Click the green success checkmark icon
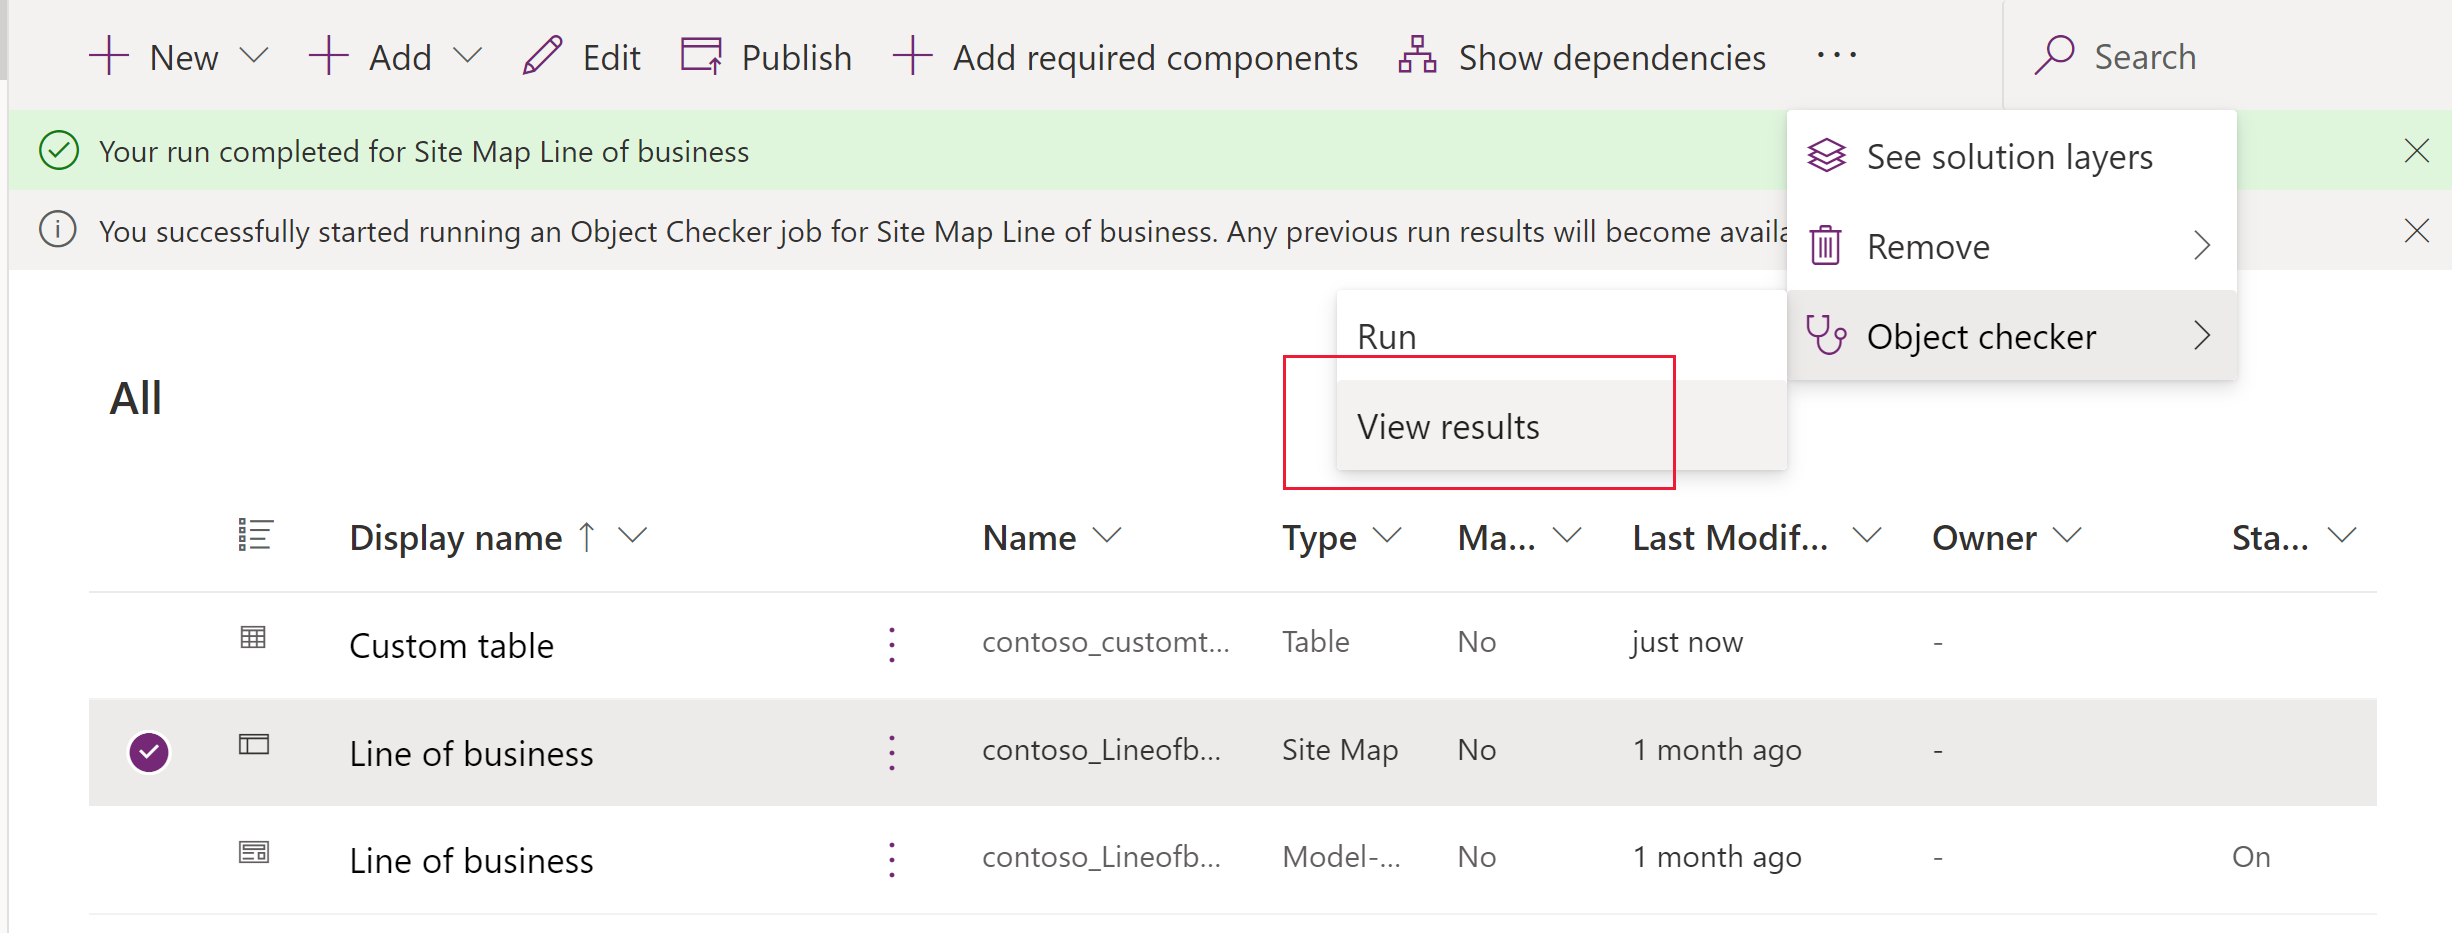 pos(57,150)
